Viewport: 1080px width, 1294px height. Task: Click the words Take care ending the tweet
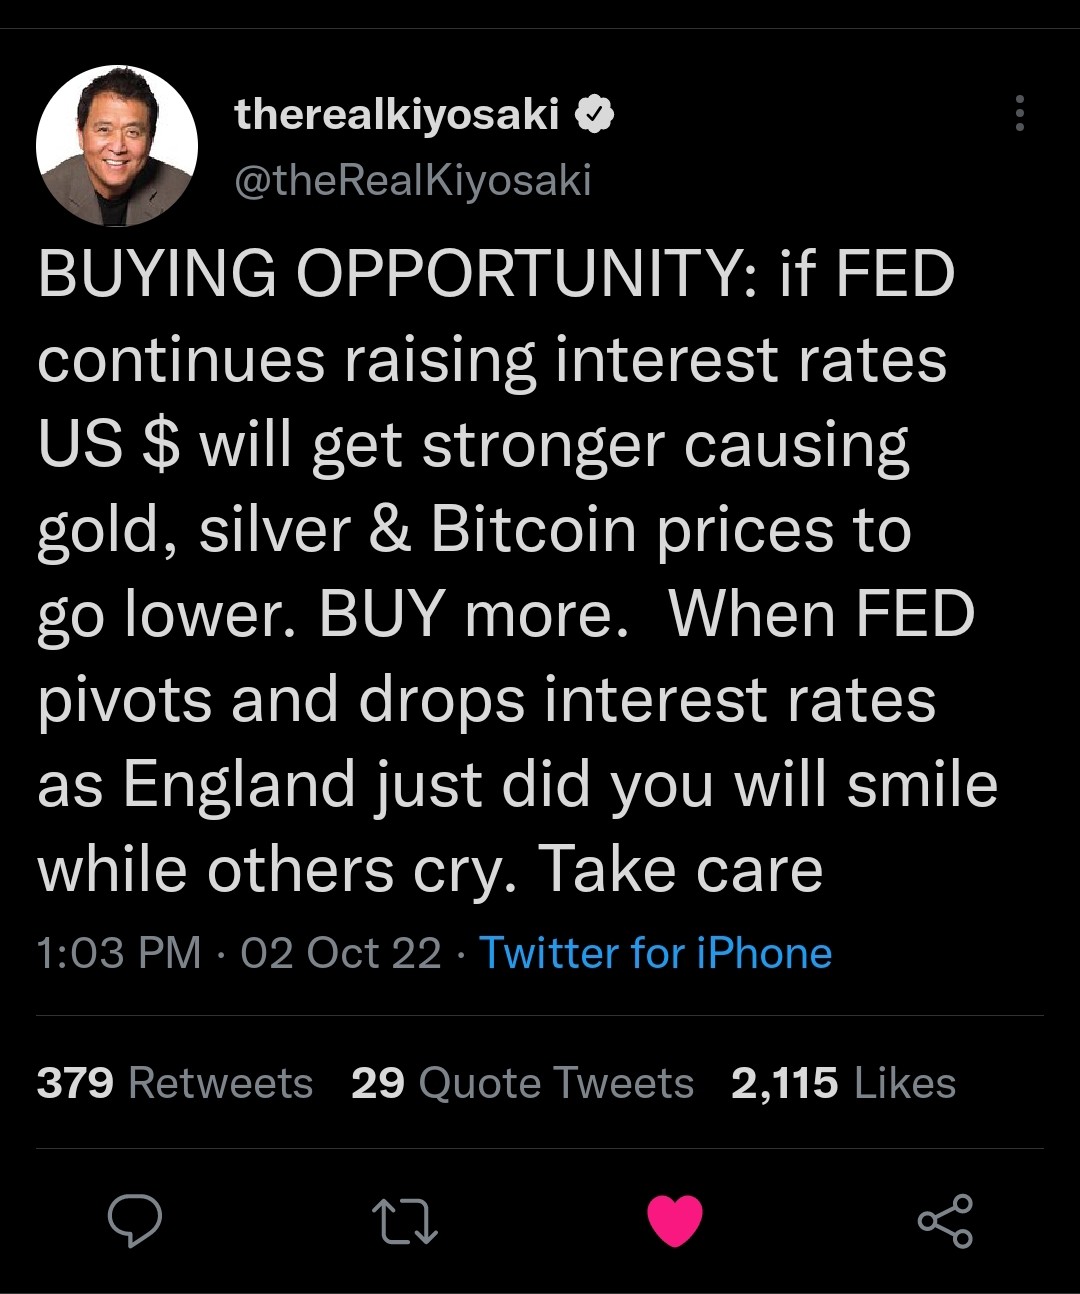coord(680,869)
